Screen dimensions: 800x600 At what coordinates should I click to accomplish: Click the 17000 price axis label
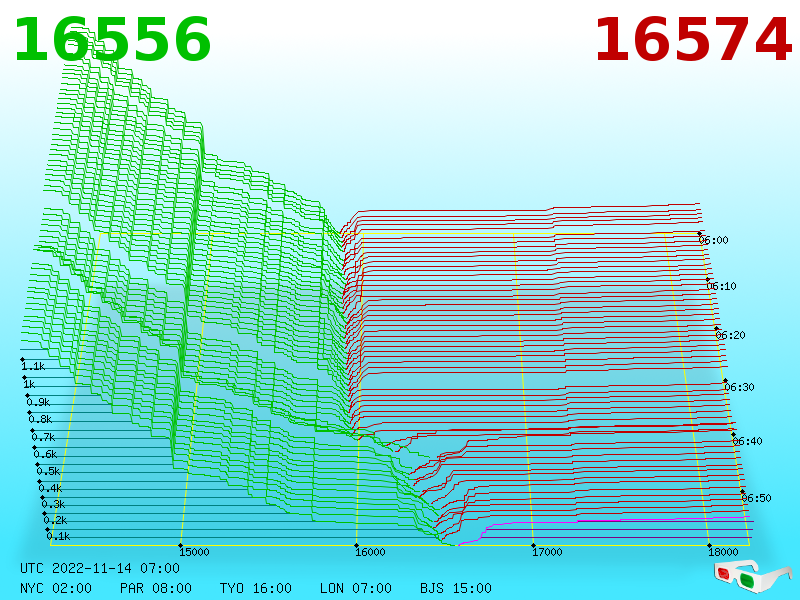[x=547, y=552]
